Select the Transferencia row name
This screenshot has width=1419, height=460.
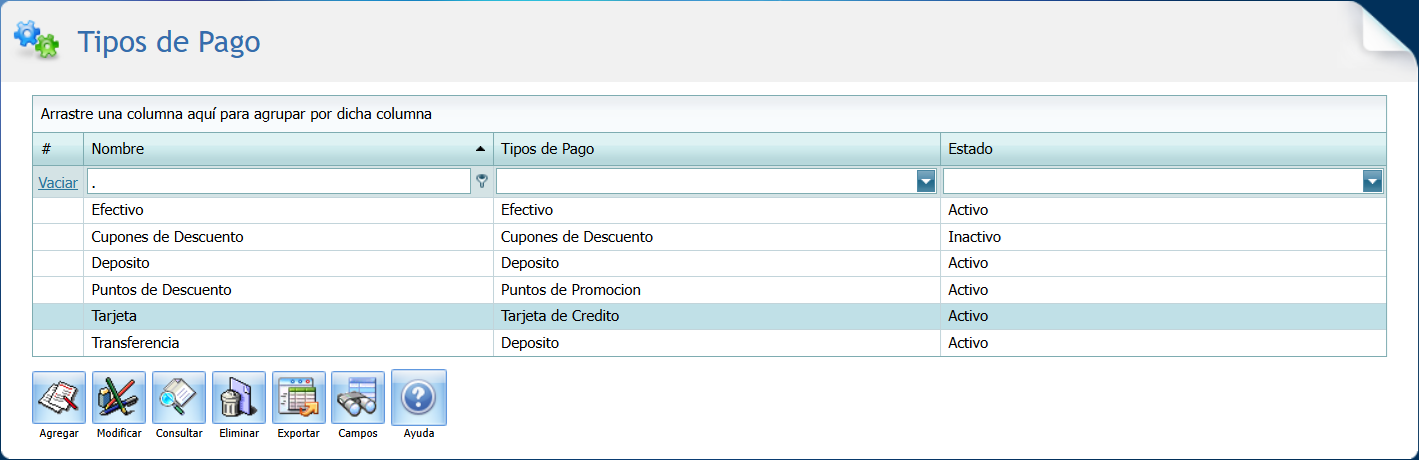click(x=288, y=343)
